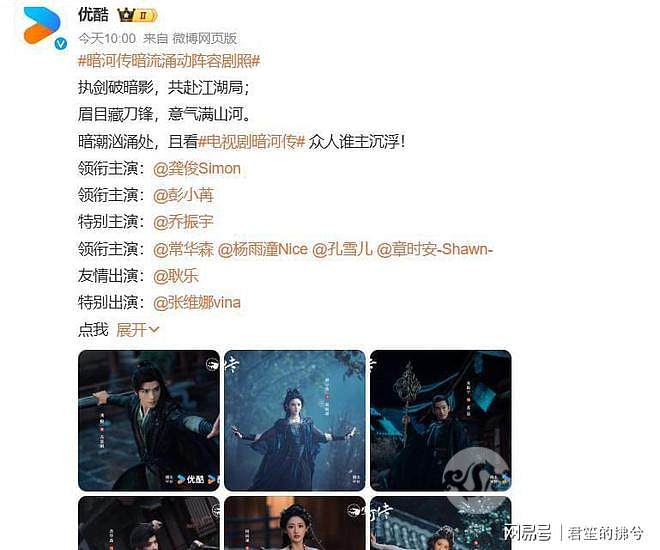This screenshot has width=660, height=550.
Task: Open mention @耿乐
Action: click(176, 276)
